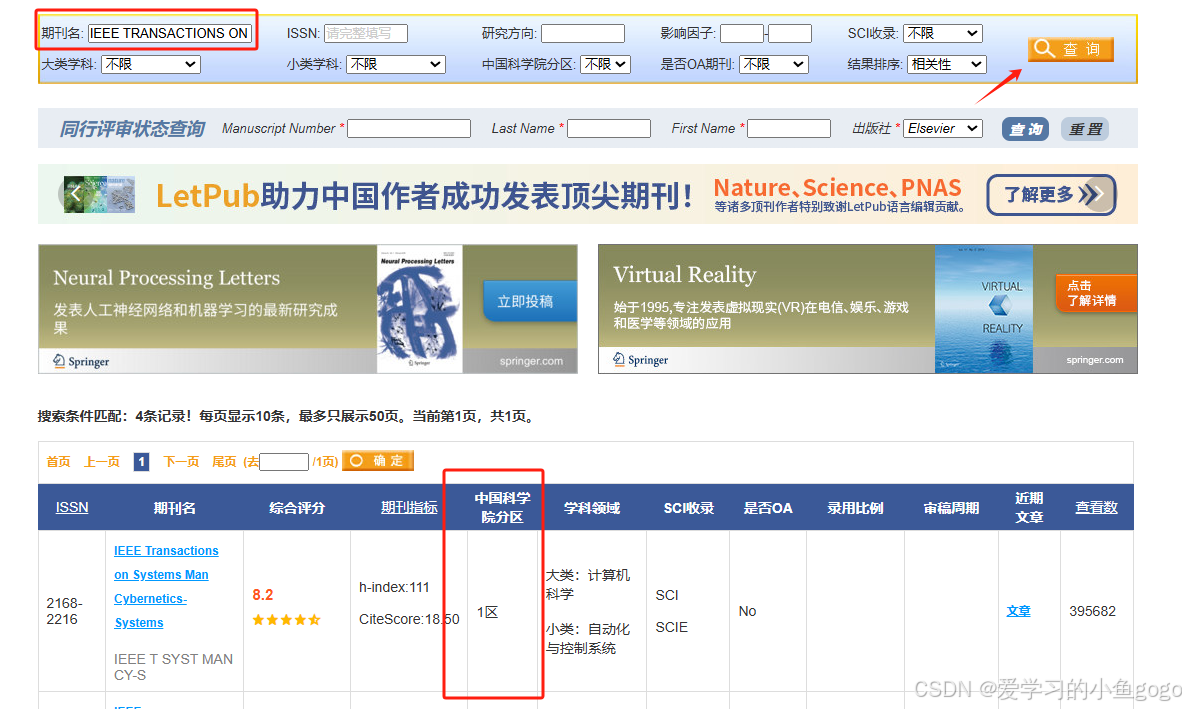Click the 研究方向 research direction field

pos(583,33)
